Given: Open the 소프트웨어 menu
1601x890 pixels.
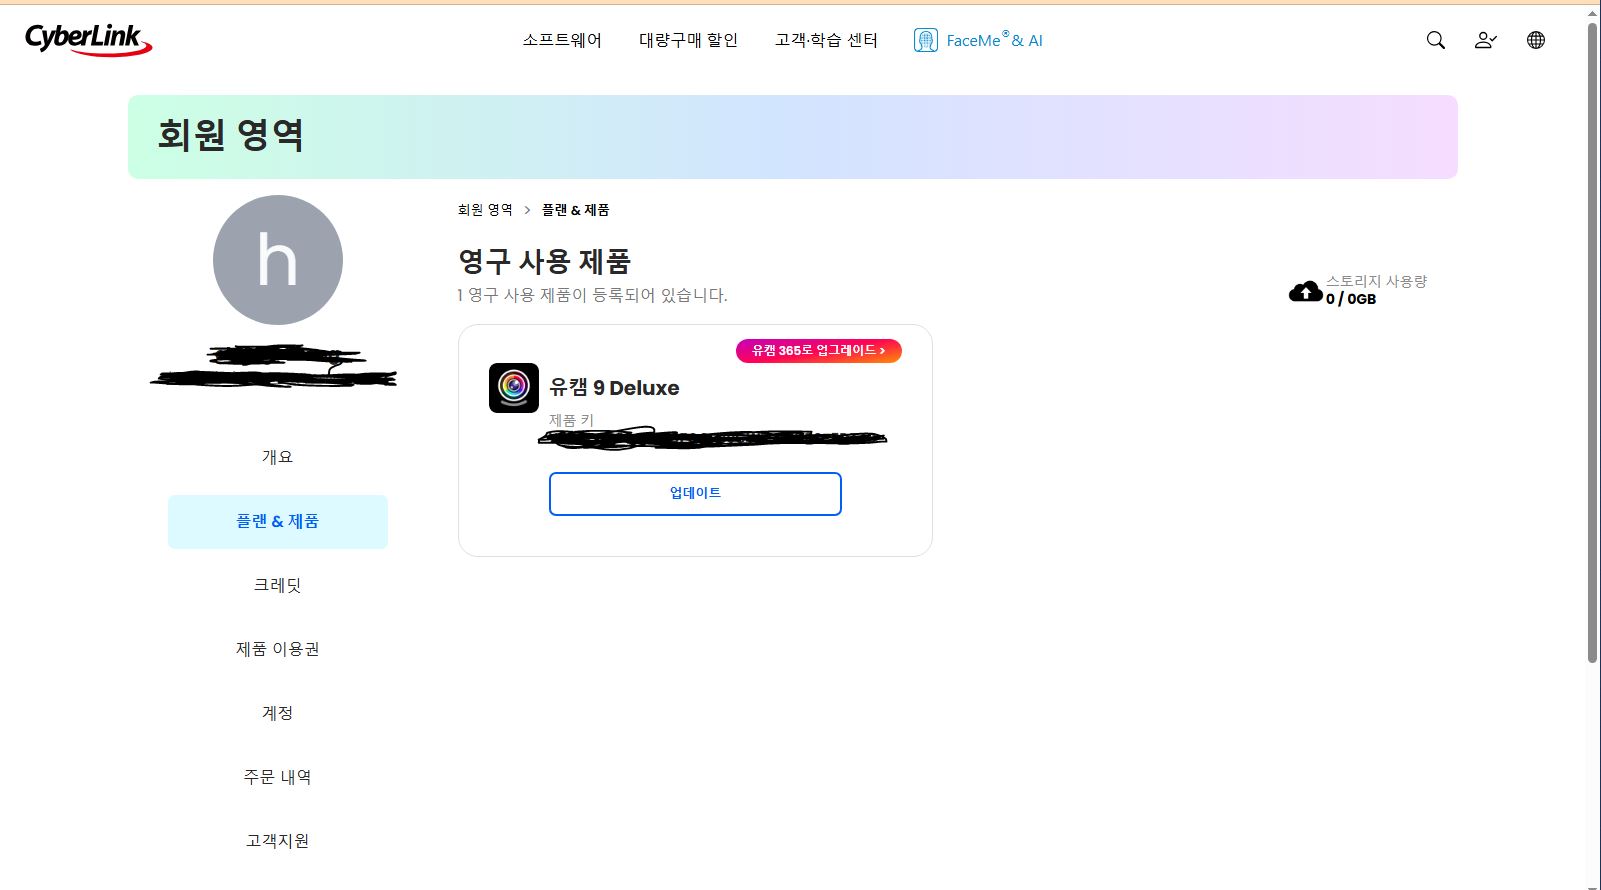Looking at the screenshot, I should pos(562,40).
